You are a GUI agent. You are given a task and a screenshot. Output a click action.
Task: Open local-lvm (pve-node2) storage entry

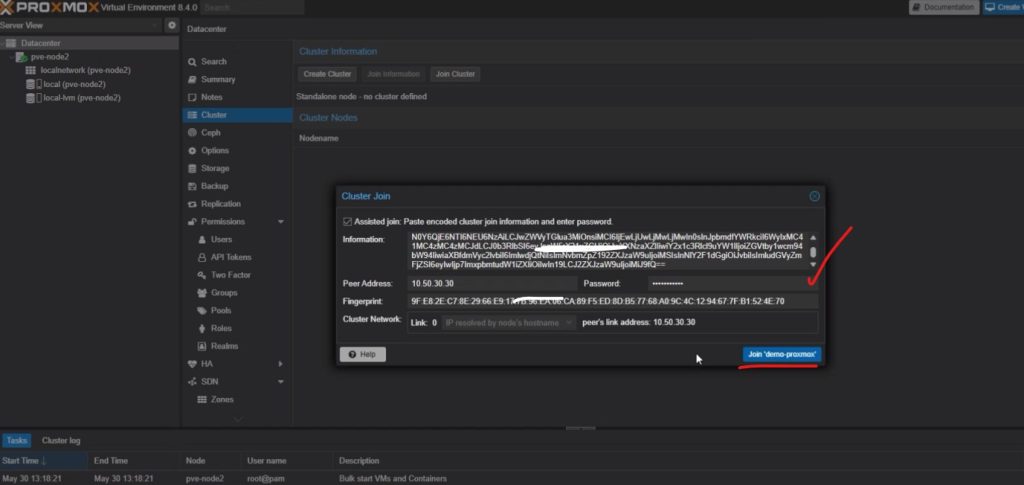(x=82, y=98)
